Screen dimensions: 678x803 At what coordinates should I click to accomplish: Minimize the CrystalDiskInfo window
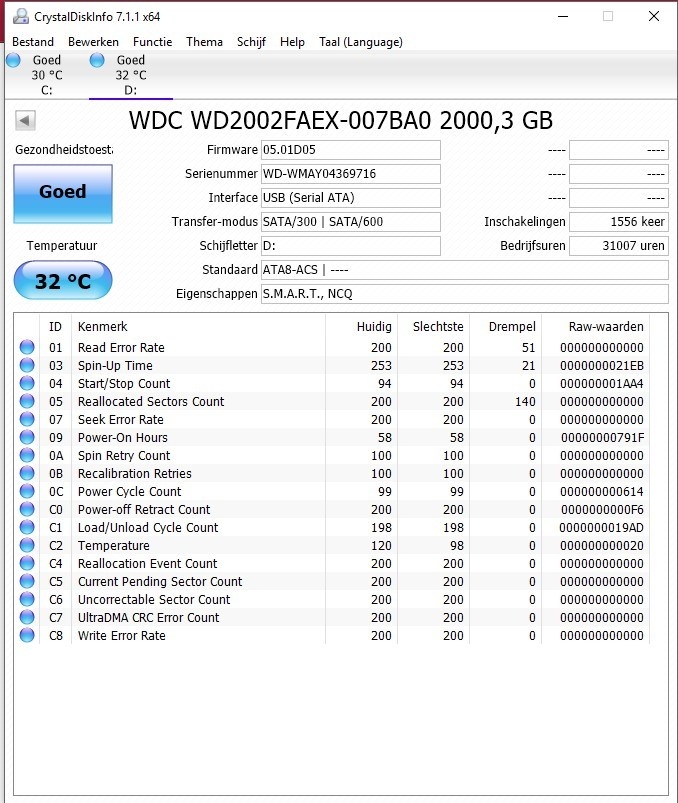coord(563,16)
